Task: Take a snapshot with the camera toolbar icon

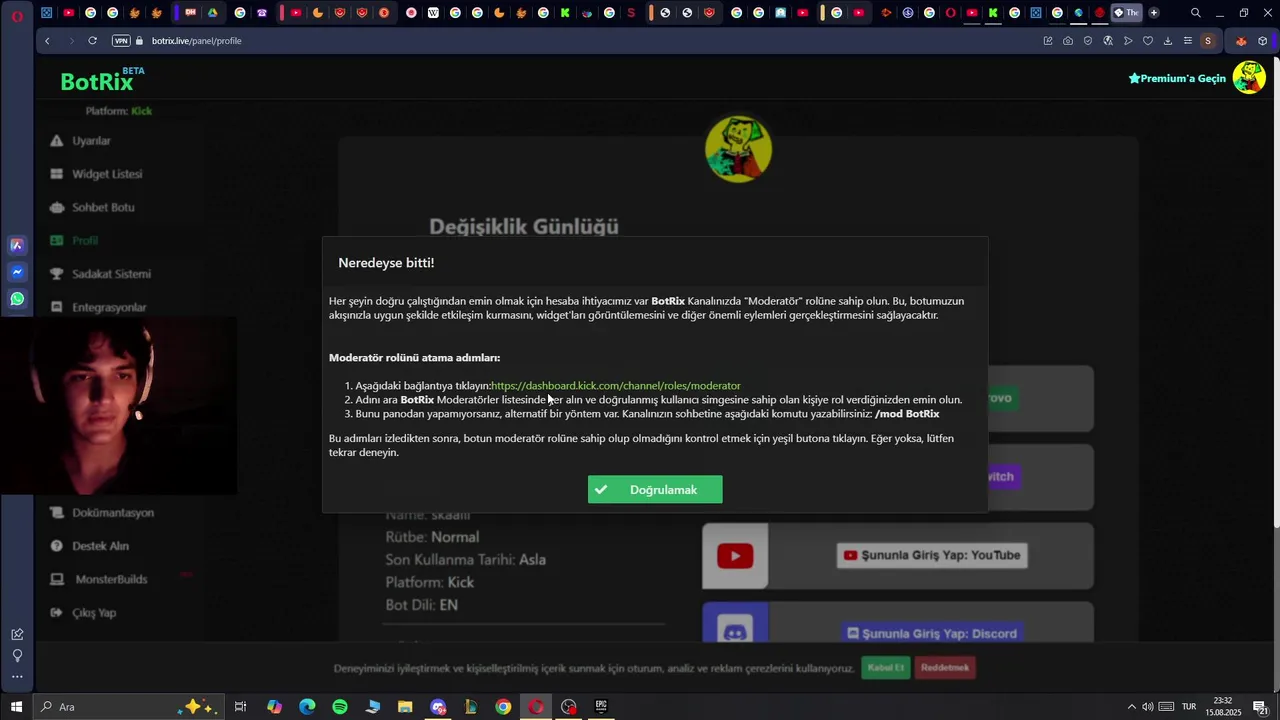Action: tap(1068, 41)
